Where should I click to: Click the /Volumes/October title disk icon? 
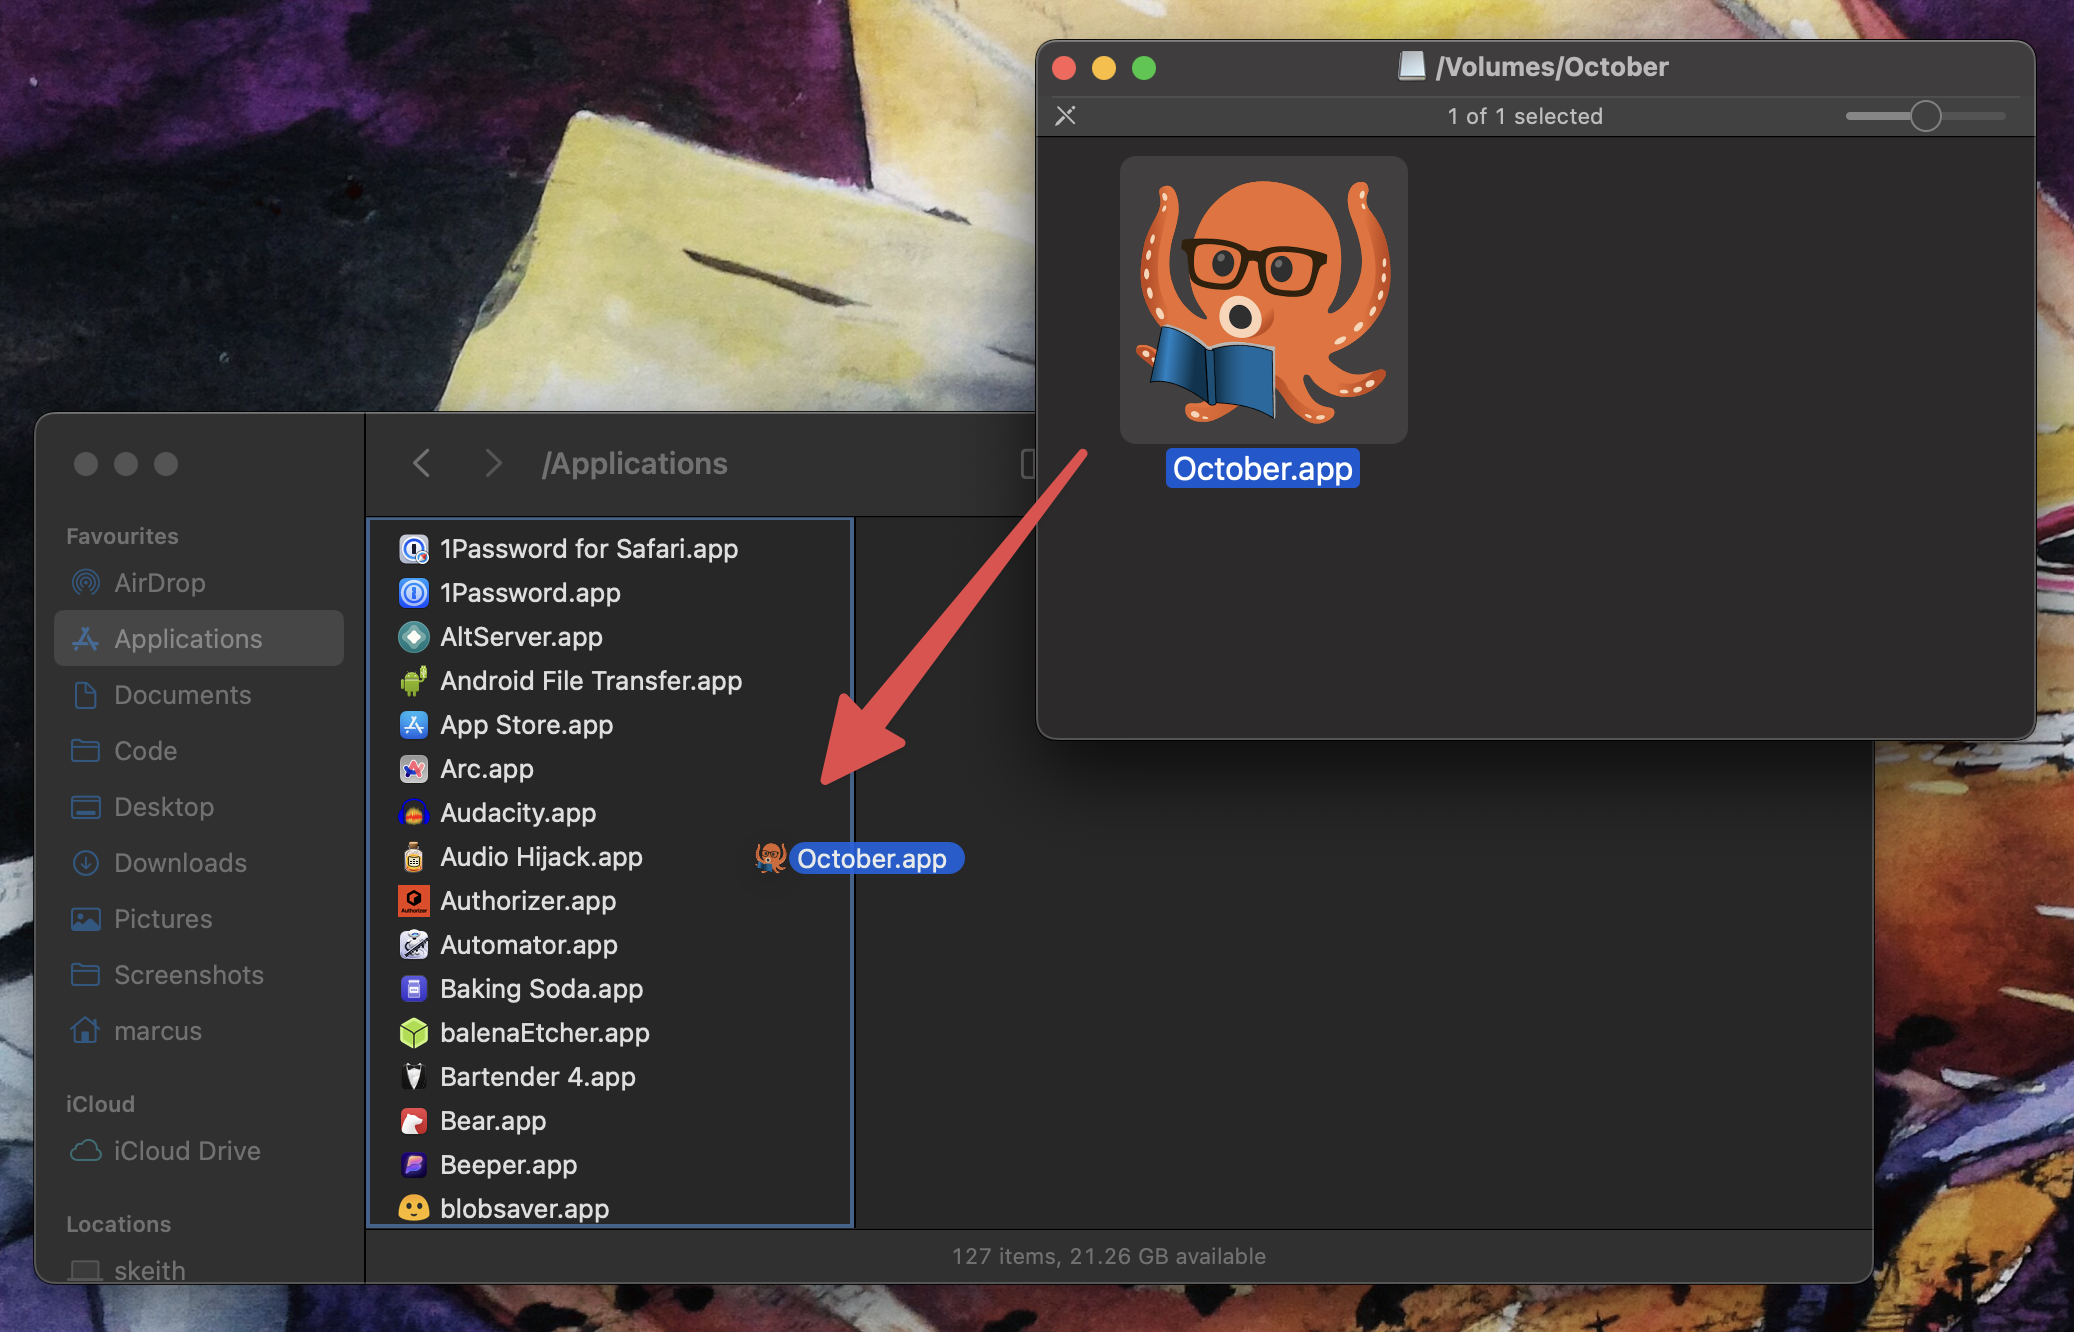coord(1411,66)
